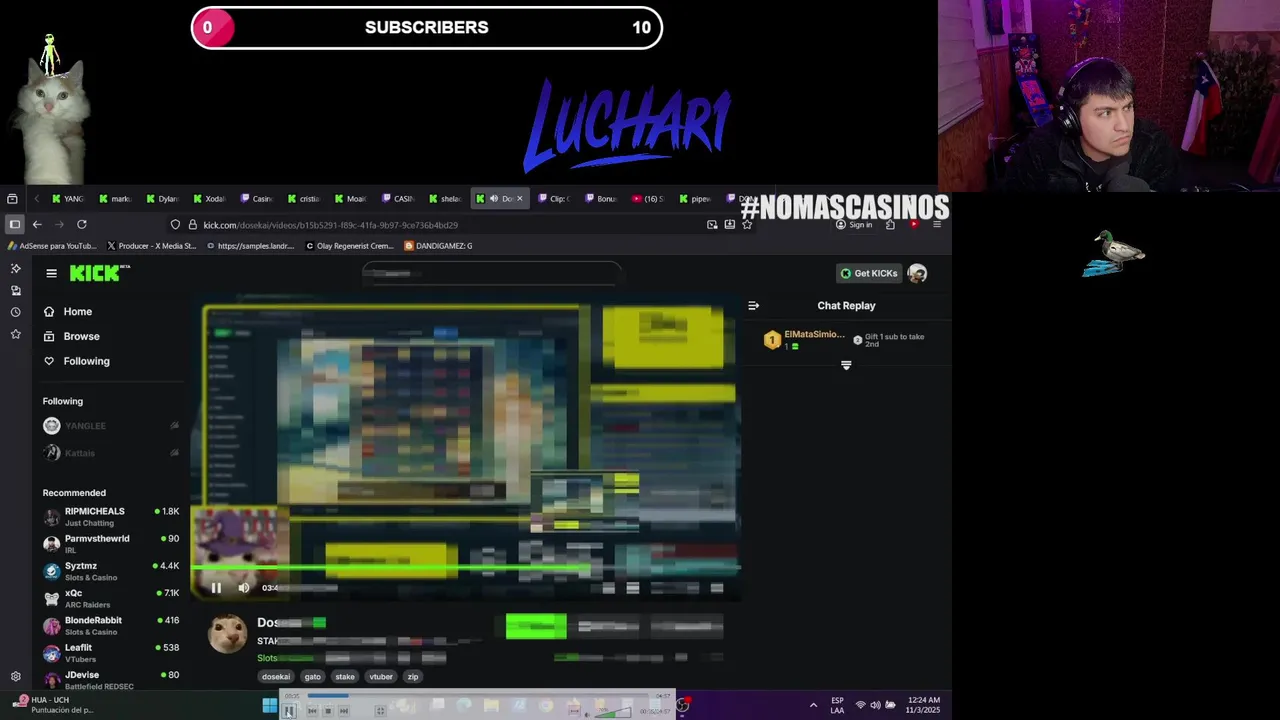The image size is (1280, 720).
Task: Open browser sidebar history clock icon
Action: pyautogui.click(x=15, y=312)
